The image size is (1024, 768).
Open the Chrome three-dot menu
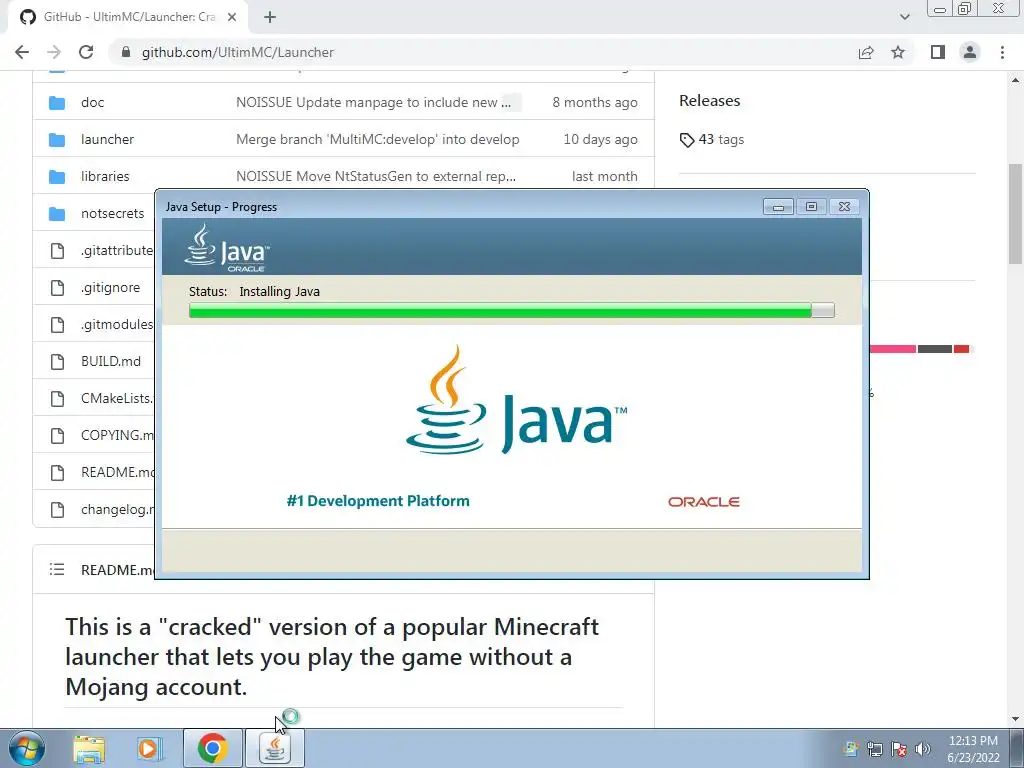[x=1002, y=52]
